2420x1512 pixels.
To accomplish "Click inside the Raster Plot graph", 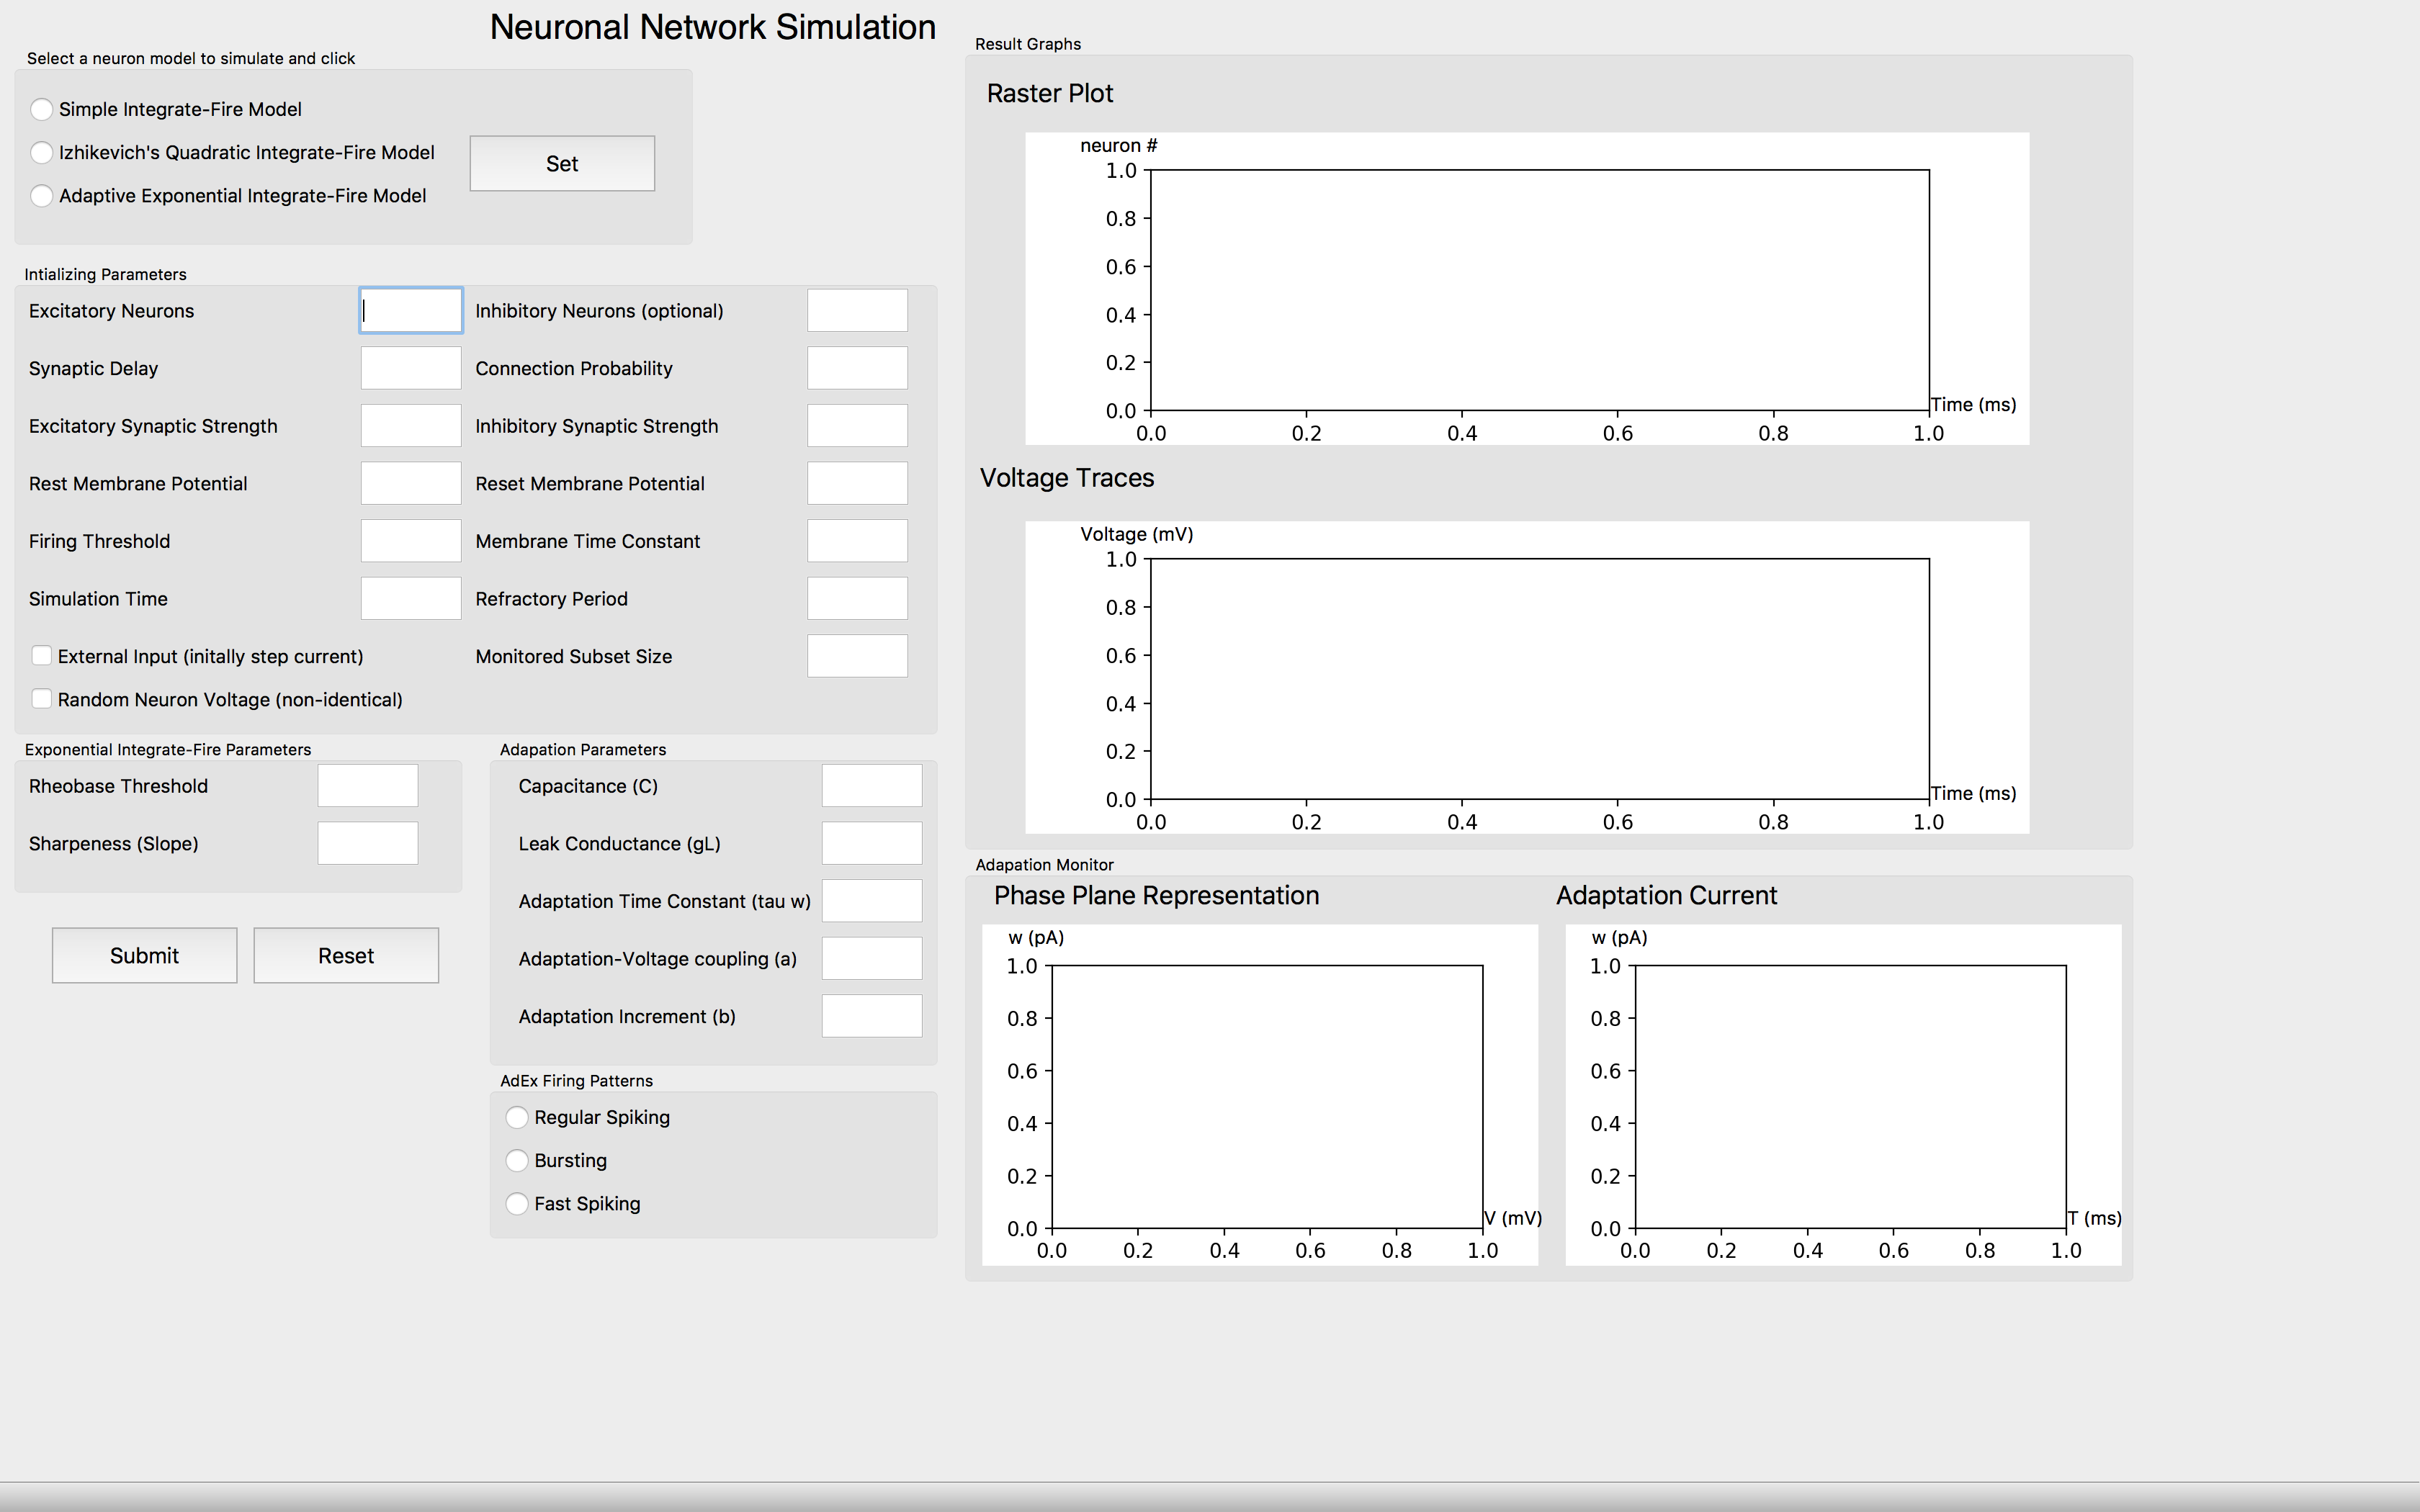I will click(x=1540, y=290).
